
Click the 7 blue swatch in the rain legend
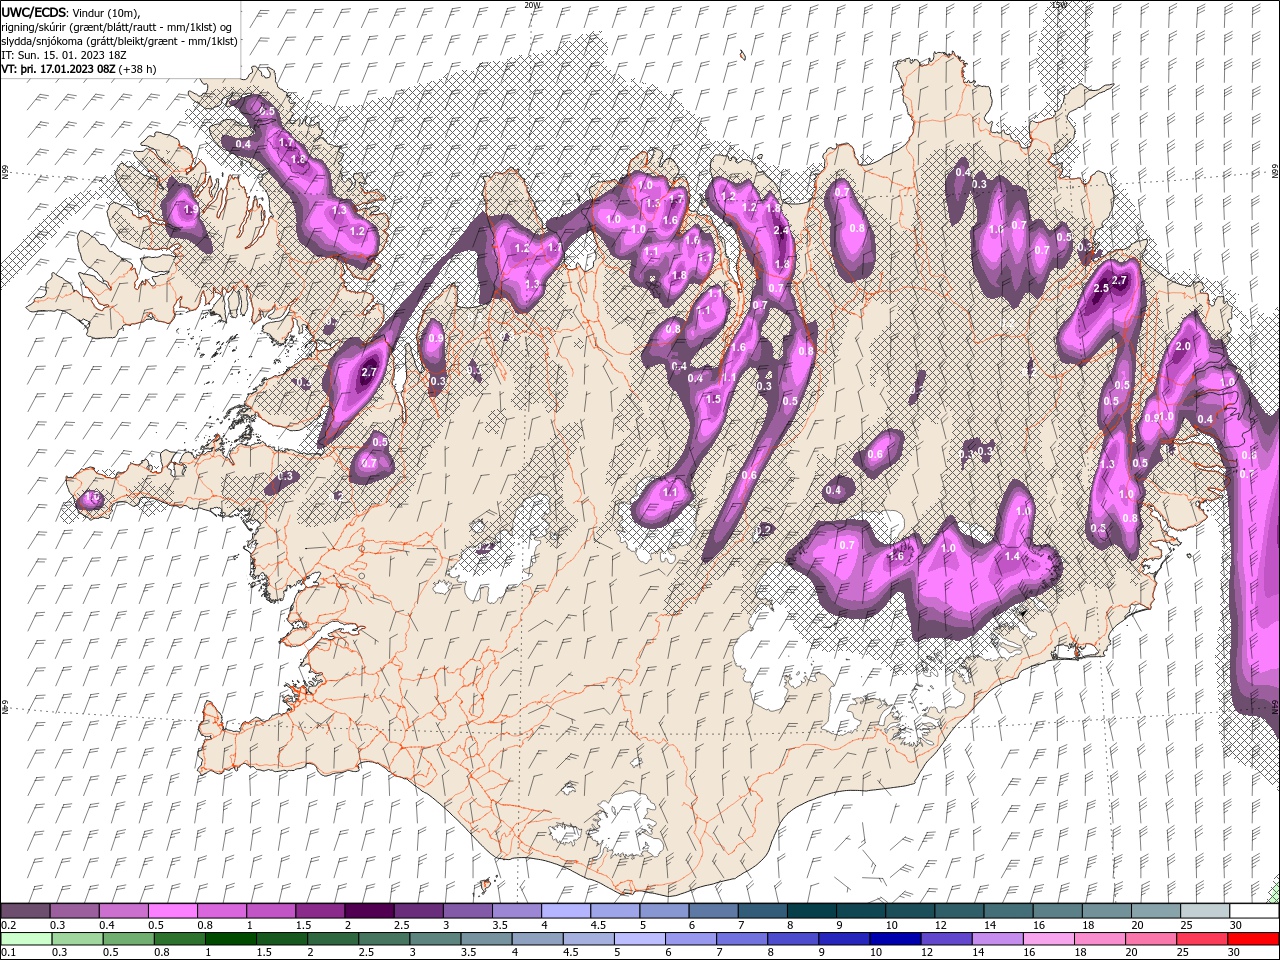coord(742,939)
